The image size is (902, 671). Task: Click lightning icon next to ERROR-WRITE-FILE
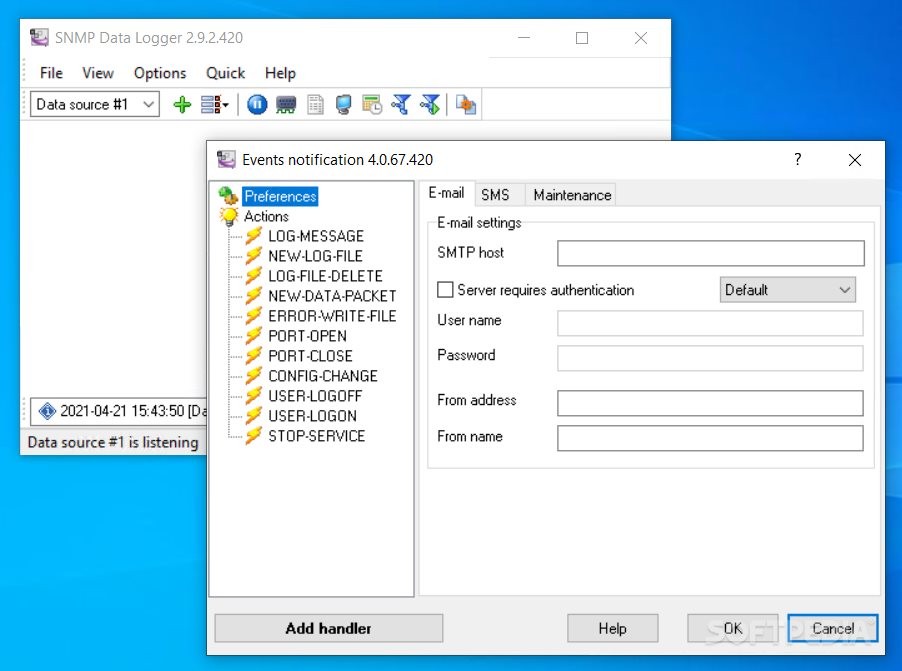[254, 316]
